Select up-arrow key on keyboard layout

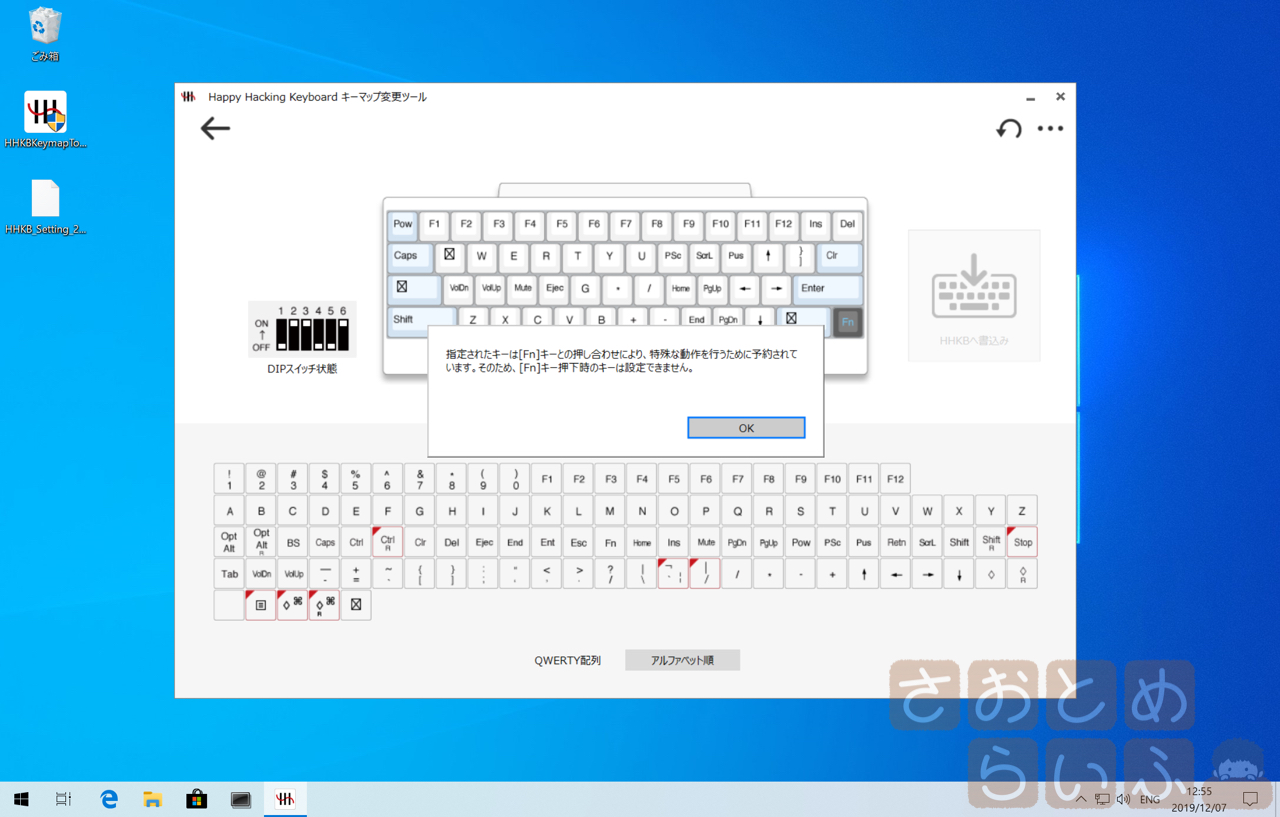point(768,257)
